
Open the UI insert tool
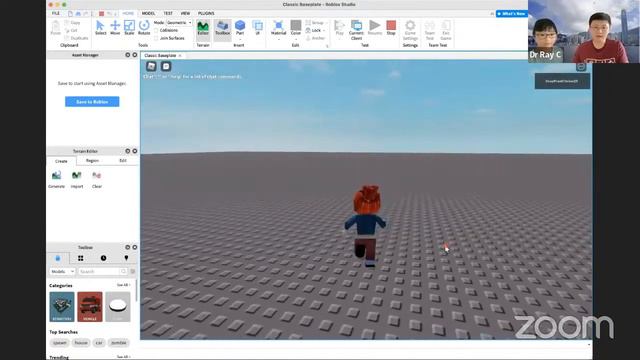(x=258, y=28)
